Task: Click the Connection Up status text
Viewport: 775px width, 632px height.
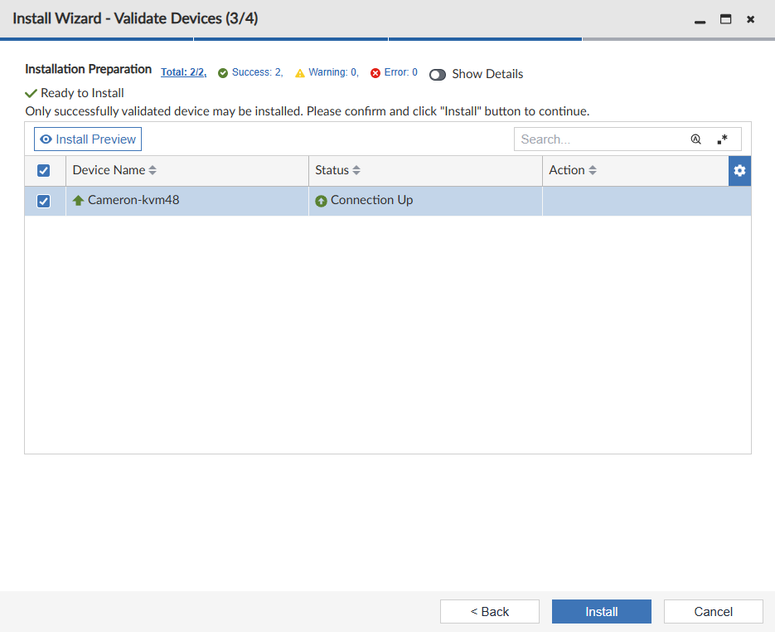Action: point(372,200)
